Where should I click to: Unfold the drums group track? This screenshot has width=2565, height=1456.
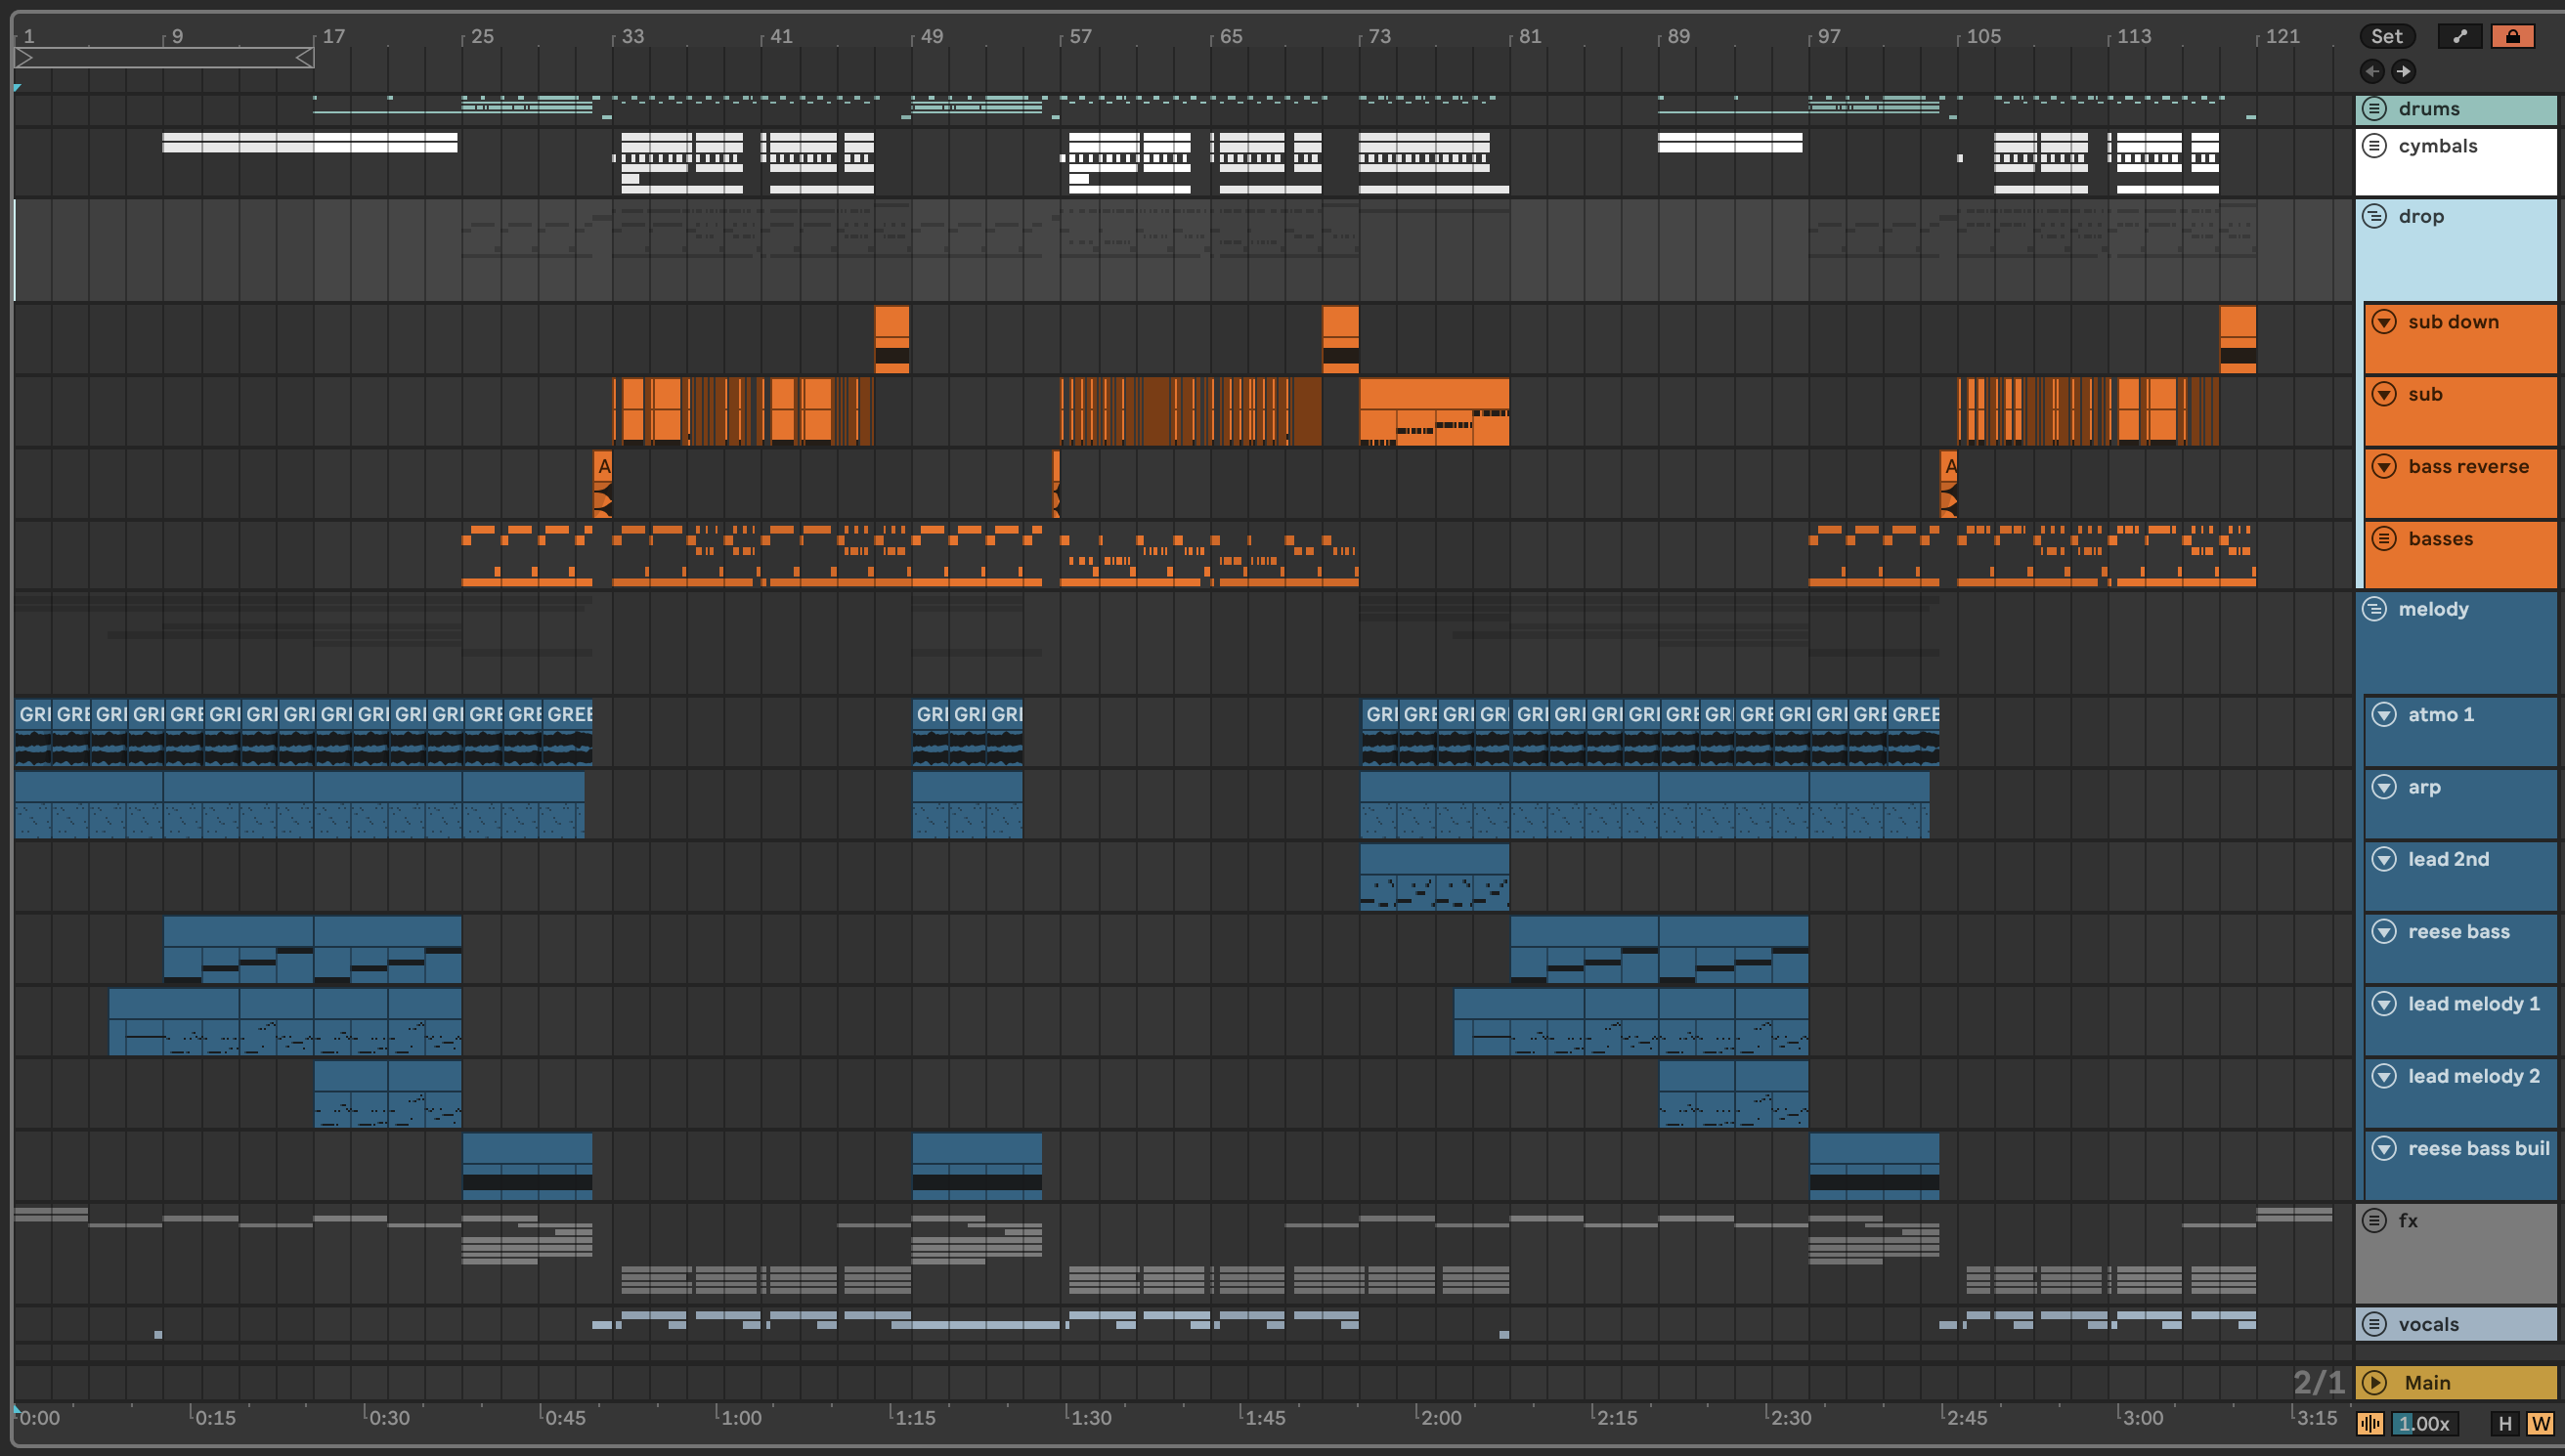click(2375, 108)
